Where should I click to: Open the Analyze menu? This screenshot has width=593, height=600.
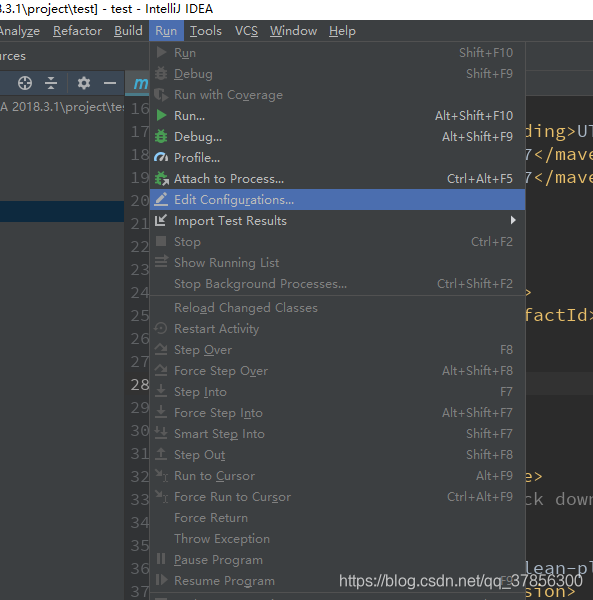[19, 31]
